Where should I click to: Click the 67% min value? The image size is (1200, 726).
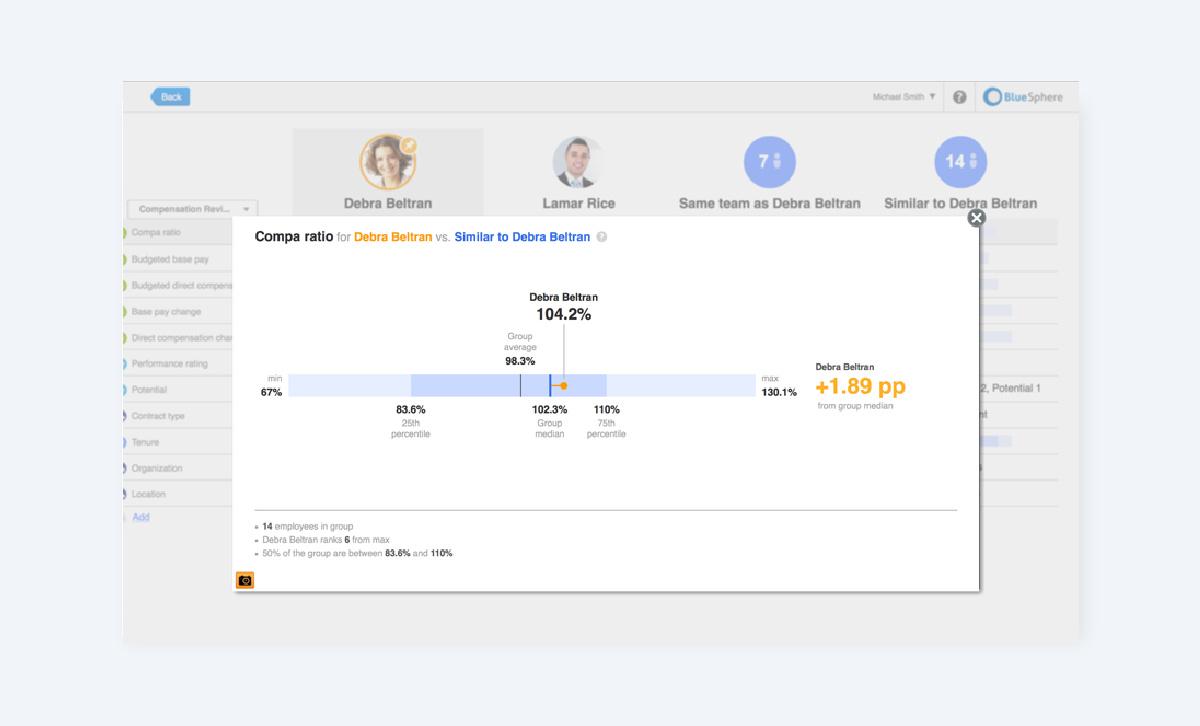pos(271,392)
